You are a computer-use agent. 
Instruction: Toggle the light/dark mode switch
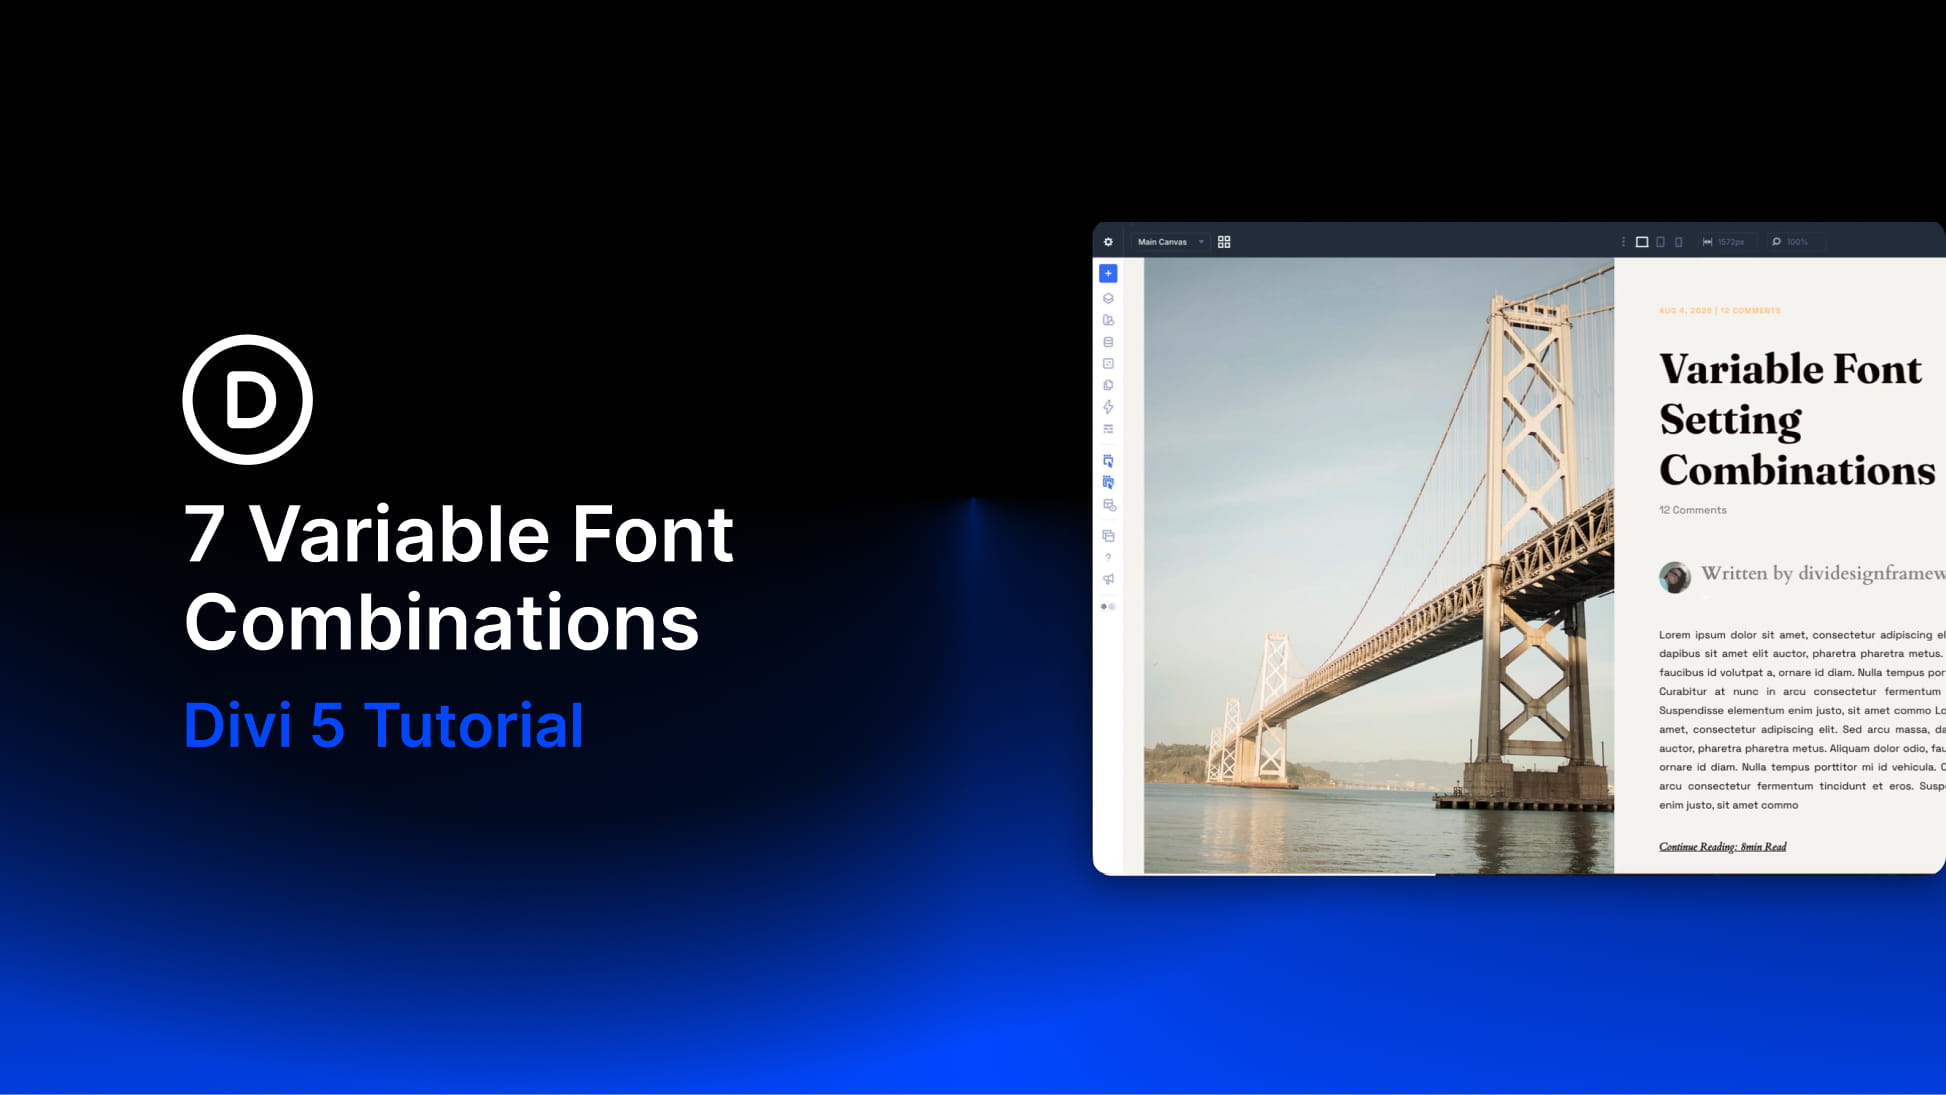click(x=1108, y=606)
